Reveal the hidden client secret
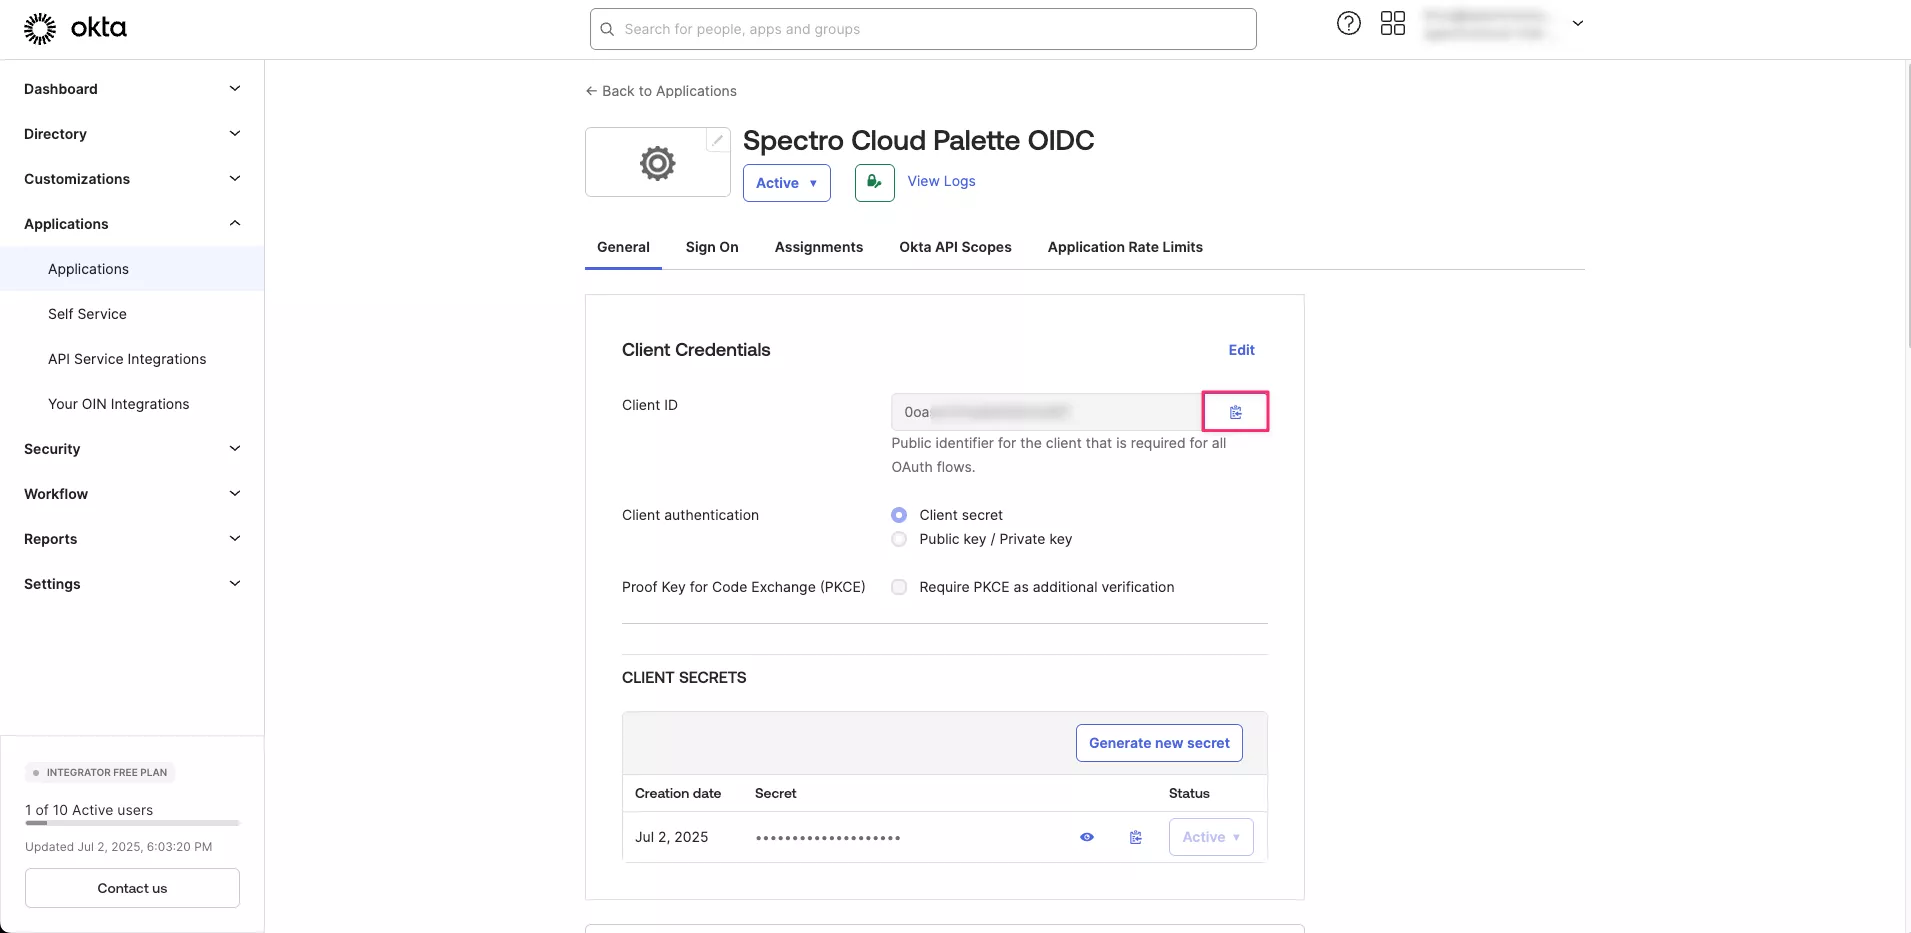The height and width of the screenshot is (933, 1911). point(1086,837)
